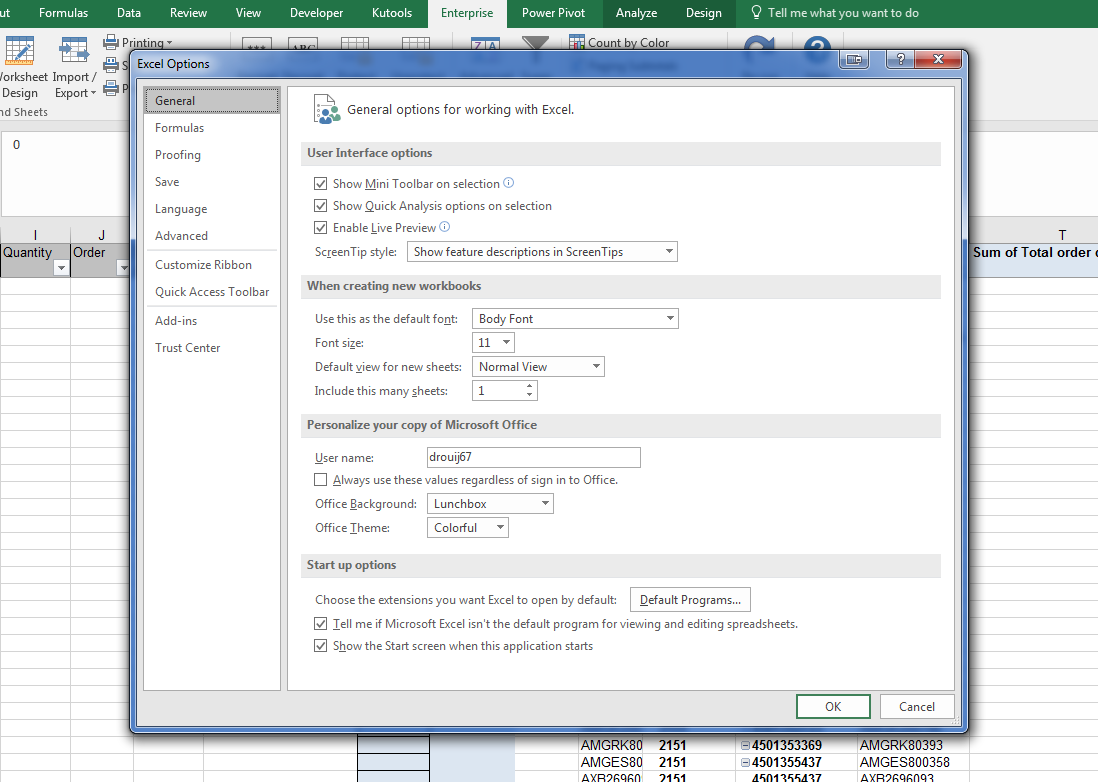Open the Developer ribbon tab

coord(316,13)
